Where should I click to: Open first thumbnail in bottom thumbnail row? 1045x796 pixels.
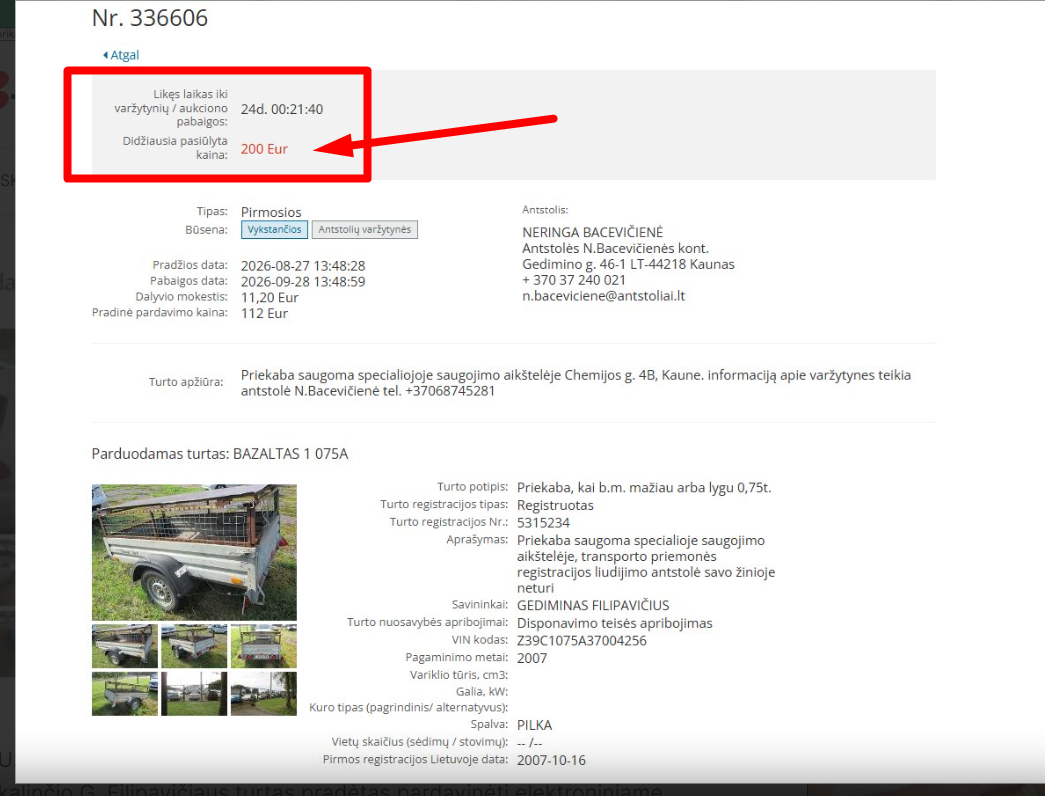[125, 694]
